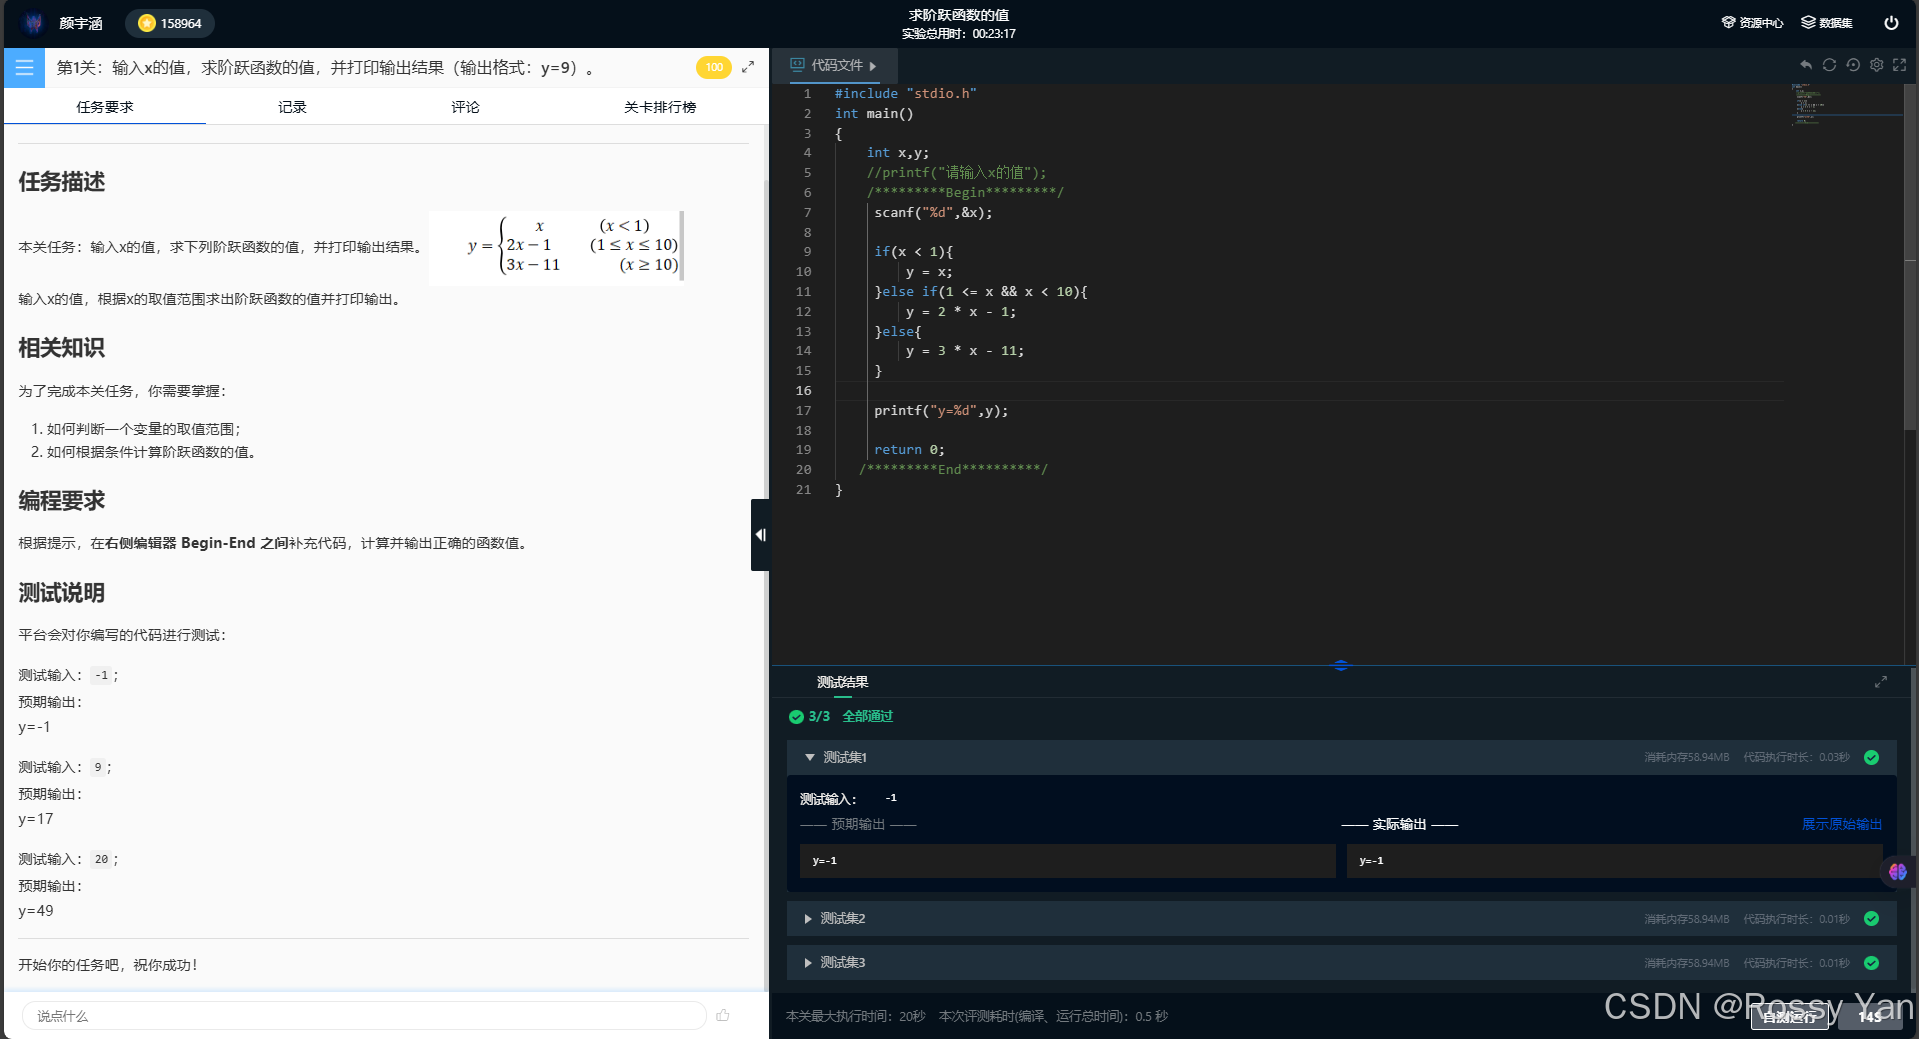The height and width of the screenshot is (1039, 1919).
Task: Toggle fullscreen for the code editor
Action: coord(1899,65)
